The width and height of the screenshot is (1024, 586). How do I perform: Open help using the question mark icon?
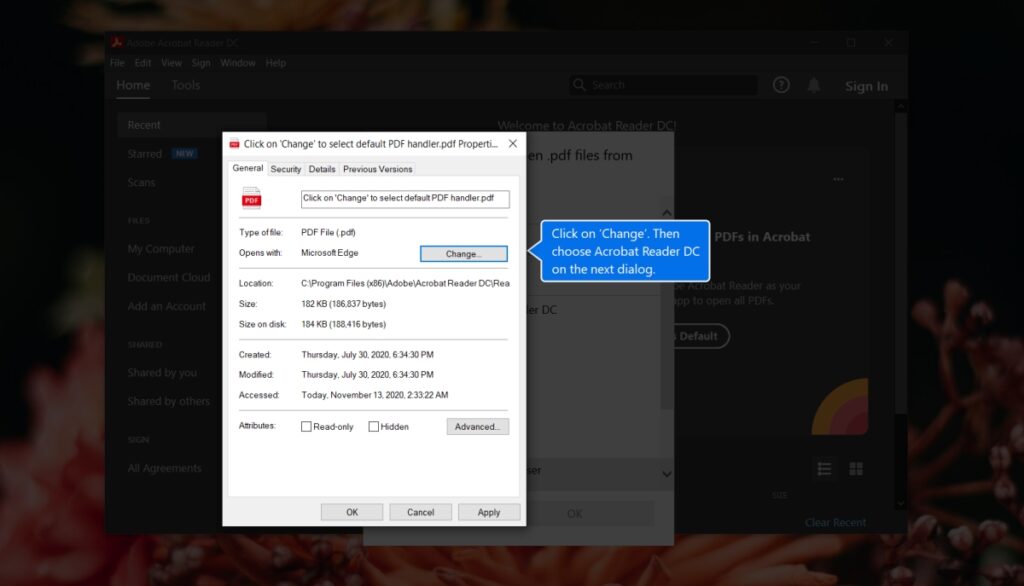(781, 85)
